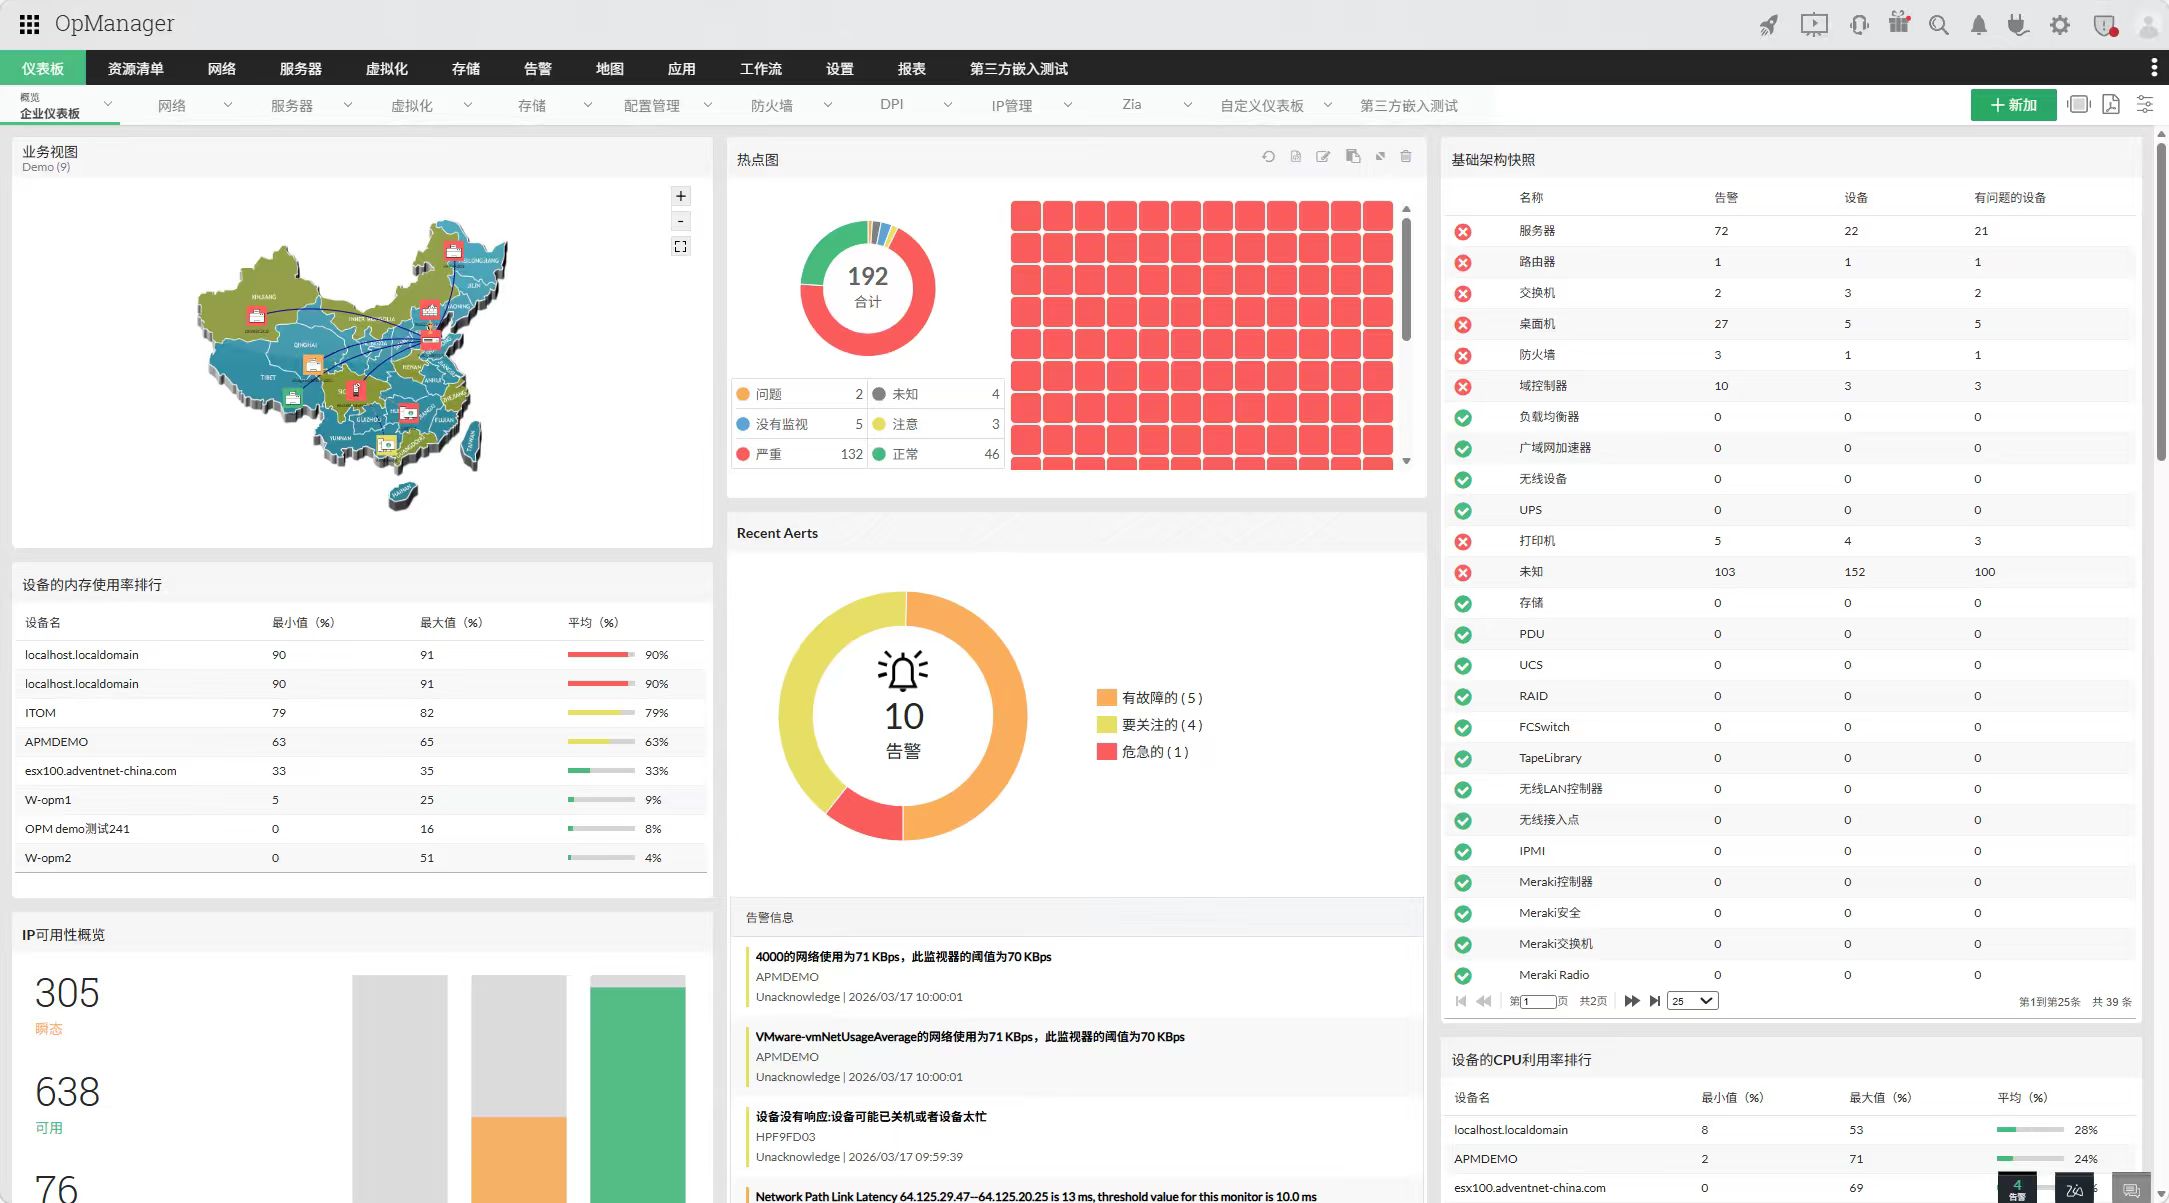This screenshot has width=2169, height=1203.
Task: Delete the heat map widget via trash icon
Action: click(1406, 157)
